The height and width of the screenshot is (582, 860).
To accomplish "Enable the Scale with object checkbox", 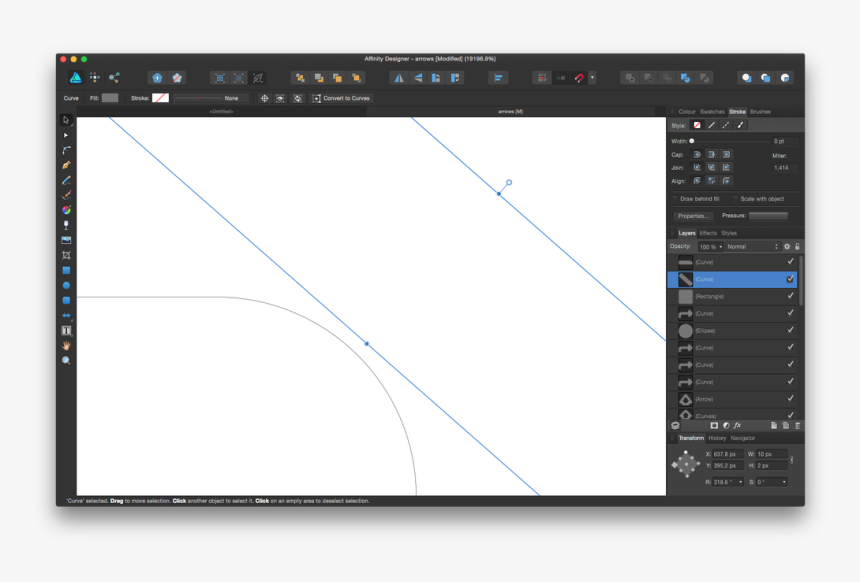I will 736,199.
